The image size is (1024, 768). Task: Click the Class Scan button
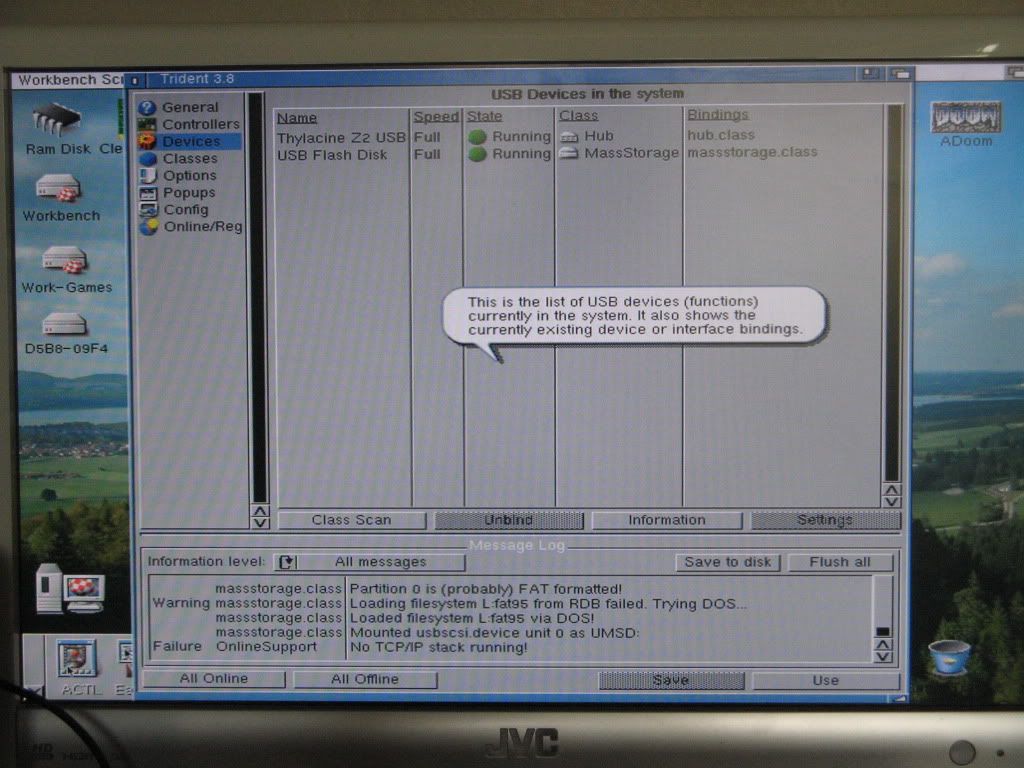[351, 520]
